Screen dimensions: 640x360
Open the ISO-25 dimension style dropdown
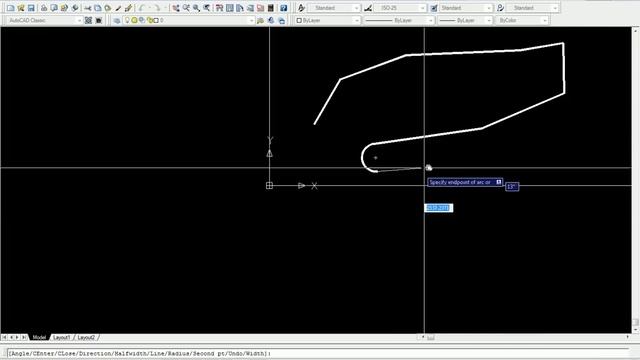click(x=422, y=8)
